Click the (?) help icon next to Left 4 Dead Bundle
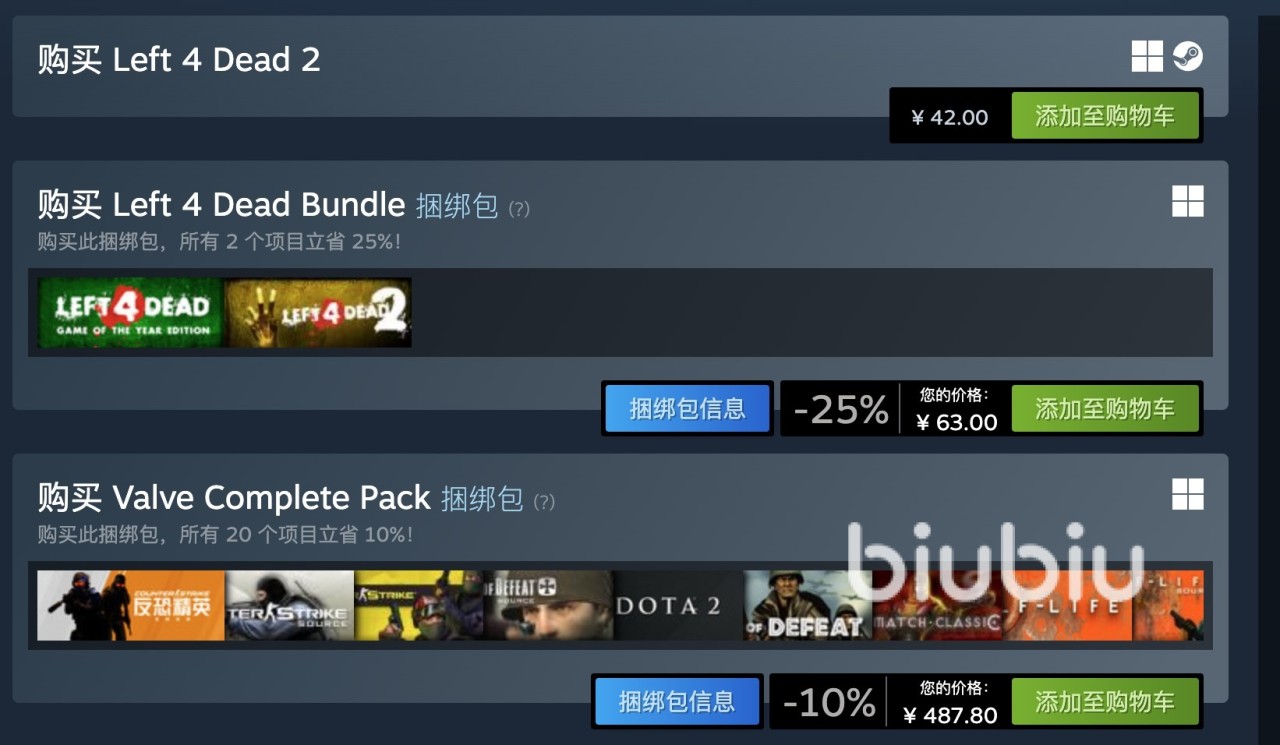This screenshot has width=1280, height=745. click(x=519, y=208)
